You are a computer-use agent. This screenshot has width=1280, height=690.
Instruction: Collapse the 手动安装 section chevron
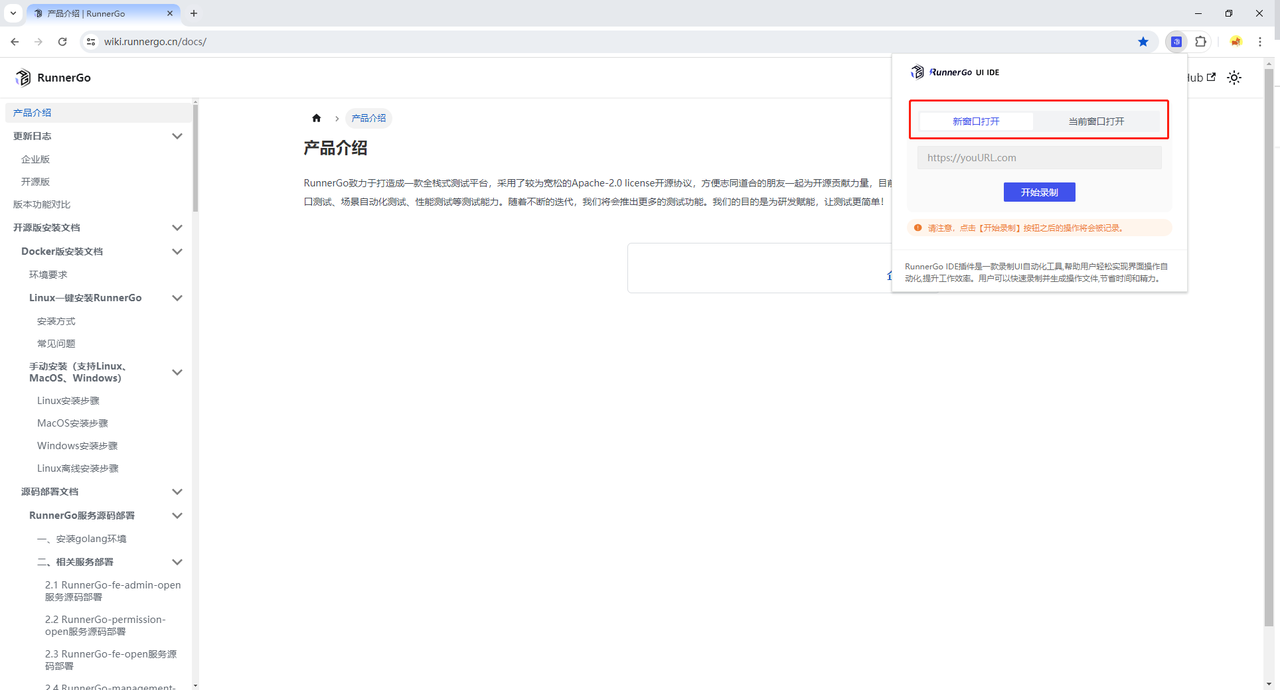tap(177, 372)
